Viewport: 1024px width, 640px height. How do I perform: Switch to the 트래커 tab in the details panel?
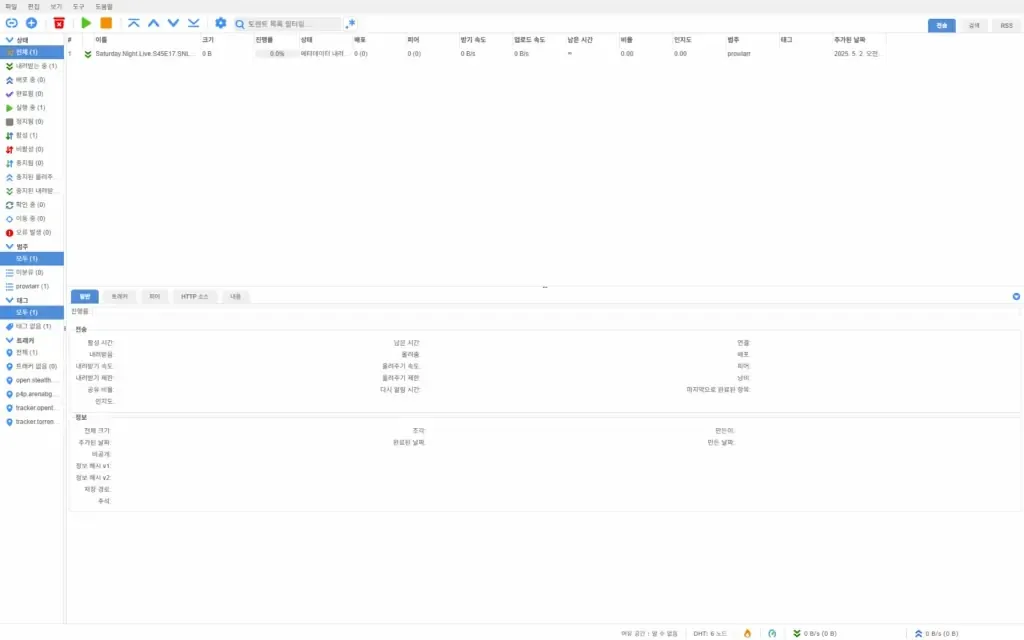(120, 296)
